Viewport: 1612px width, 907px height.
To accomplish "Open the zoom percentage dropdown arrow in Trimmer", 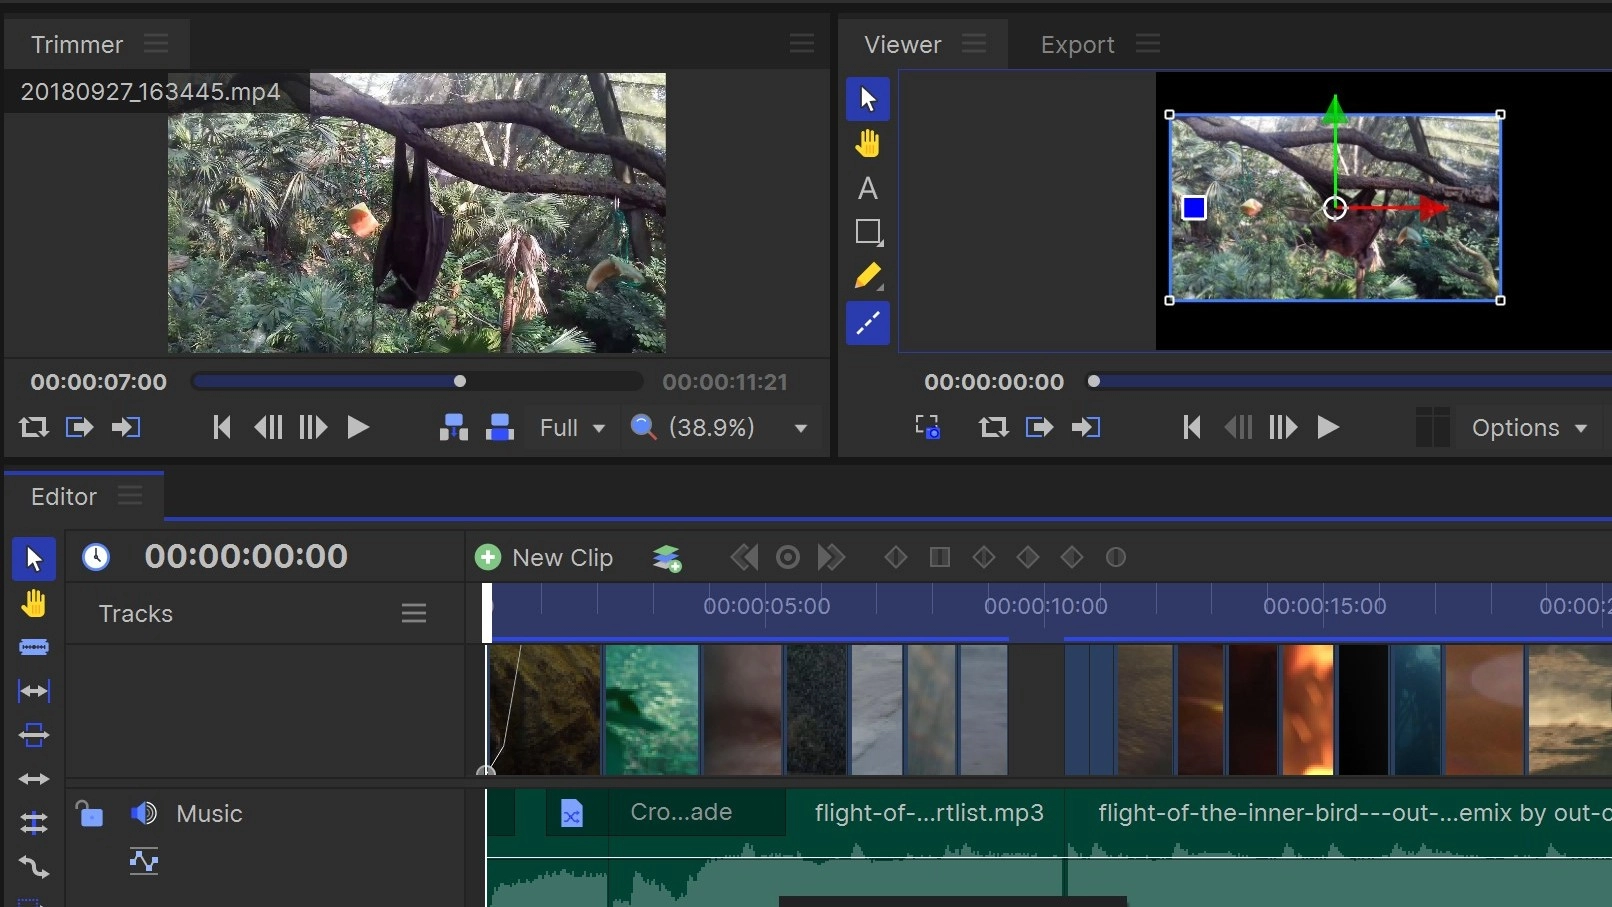I will (x=800, y=428).
